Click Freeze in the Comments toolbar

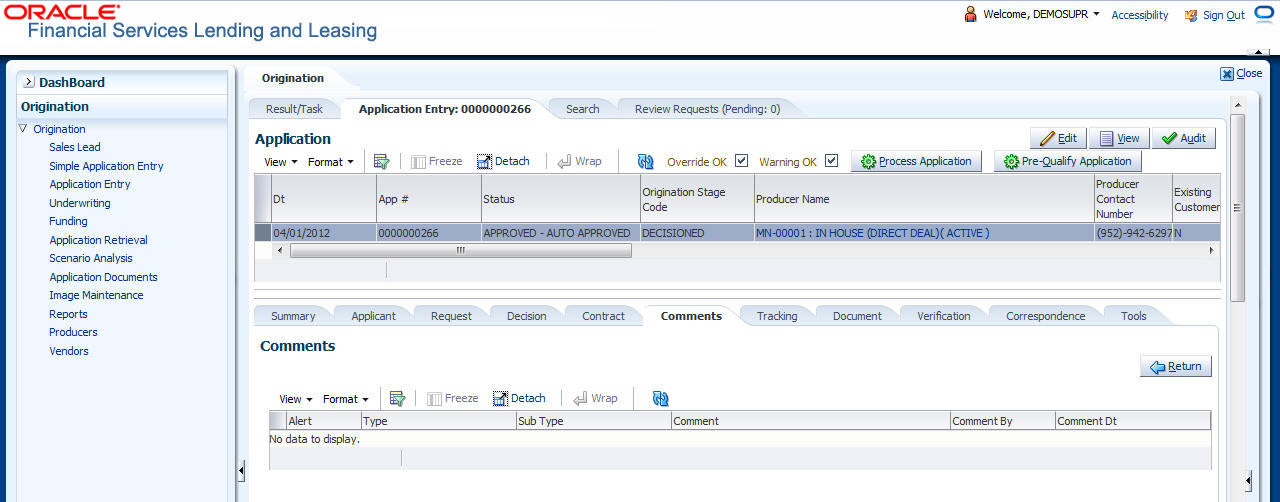pos(452,398)
